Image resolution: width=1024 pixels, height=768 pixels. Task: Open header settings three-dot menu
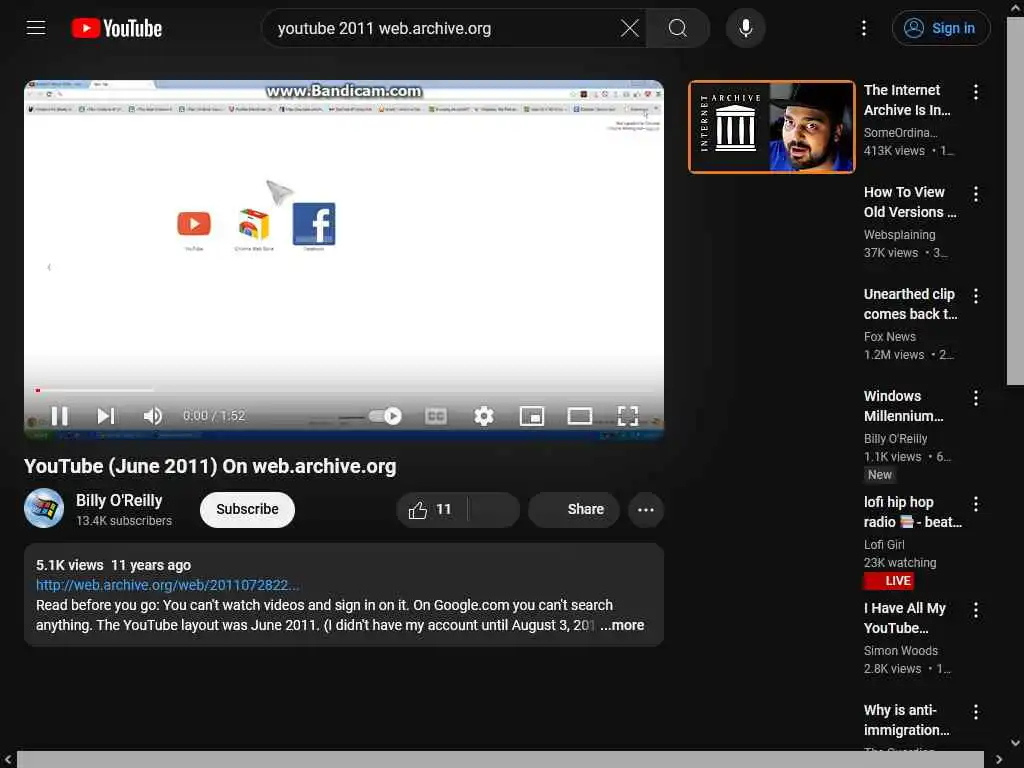[864, 28]
